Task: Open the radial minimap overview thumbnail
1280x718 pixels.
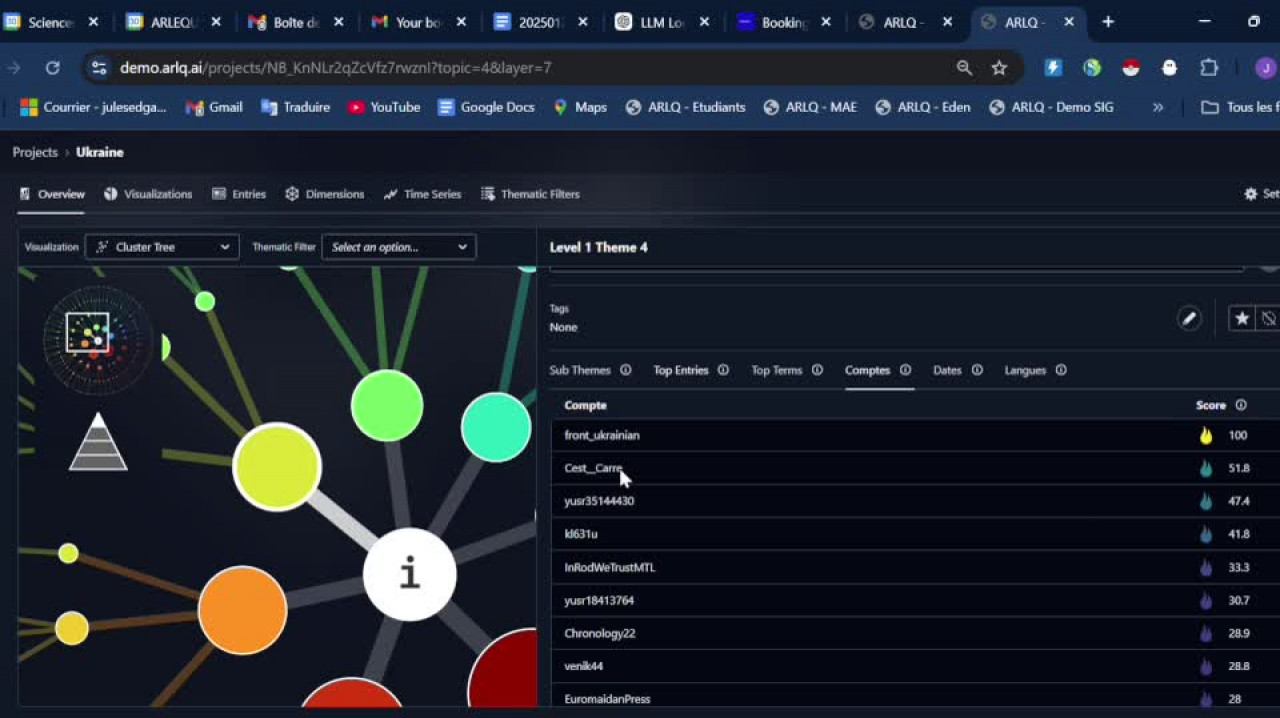Action: click(x=97, y=338)
